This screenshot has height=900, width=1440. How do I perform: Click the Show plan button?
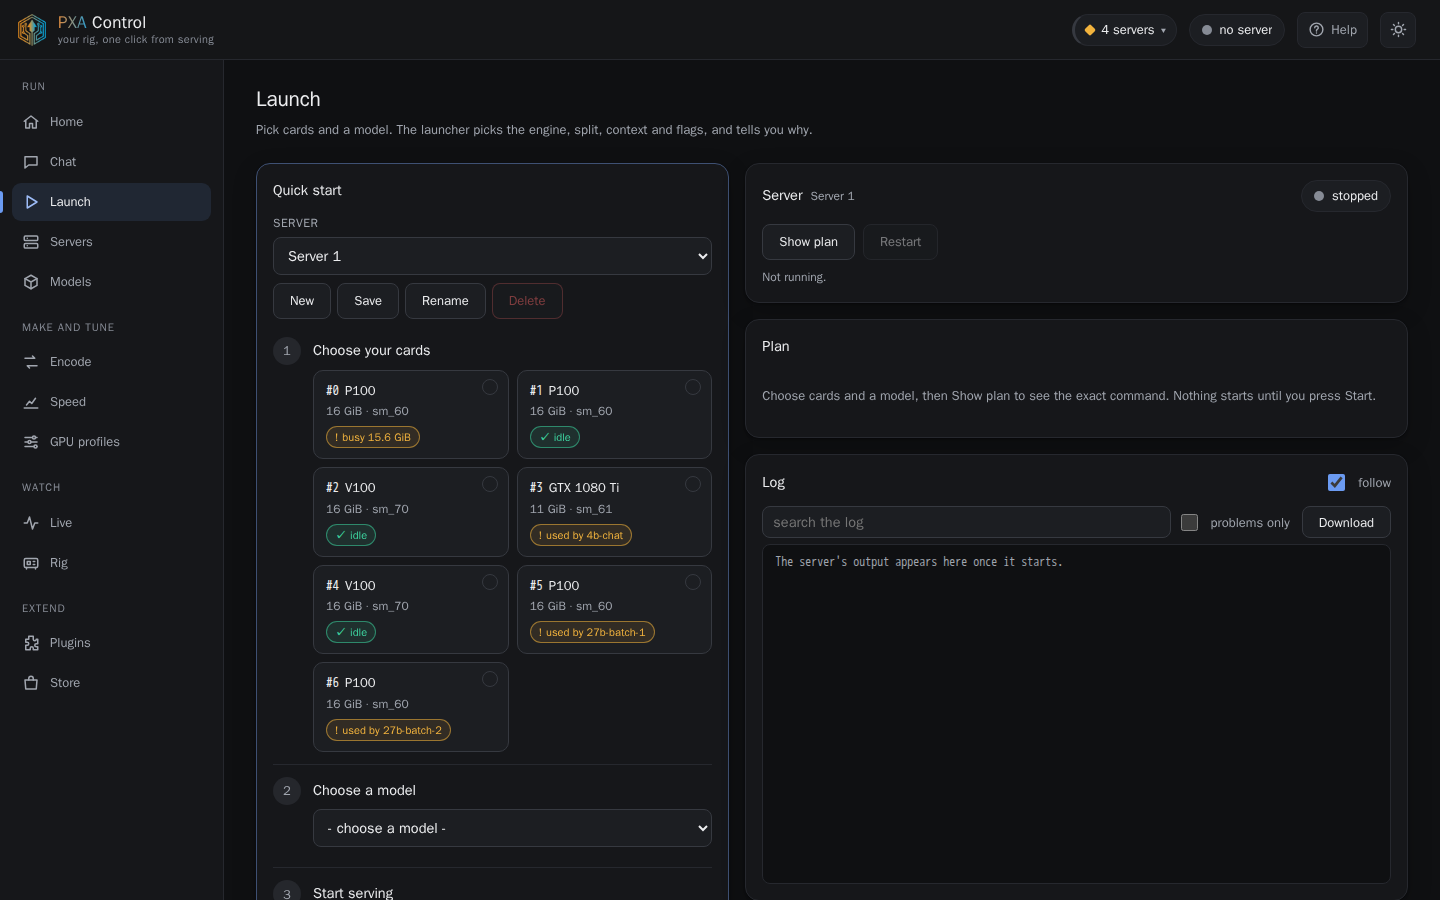pos(808,242)
